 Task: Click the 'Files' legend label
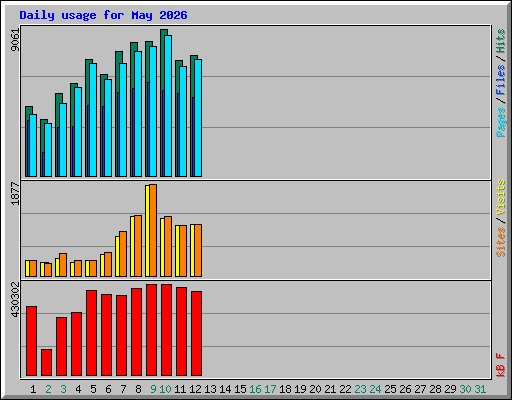(x=501, y=80)
